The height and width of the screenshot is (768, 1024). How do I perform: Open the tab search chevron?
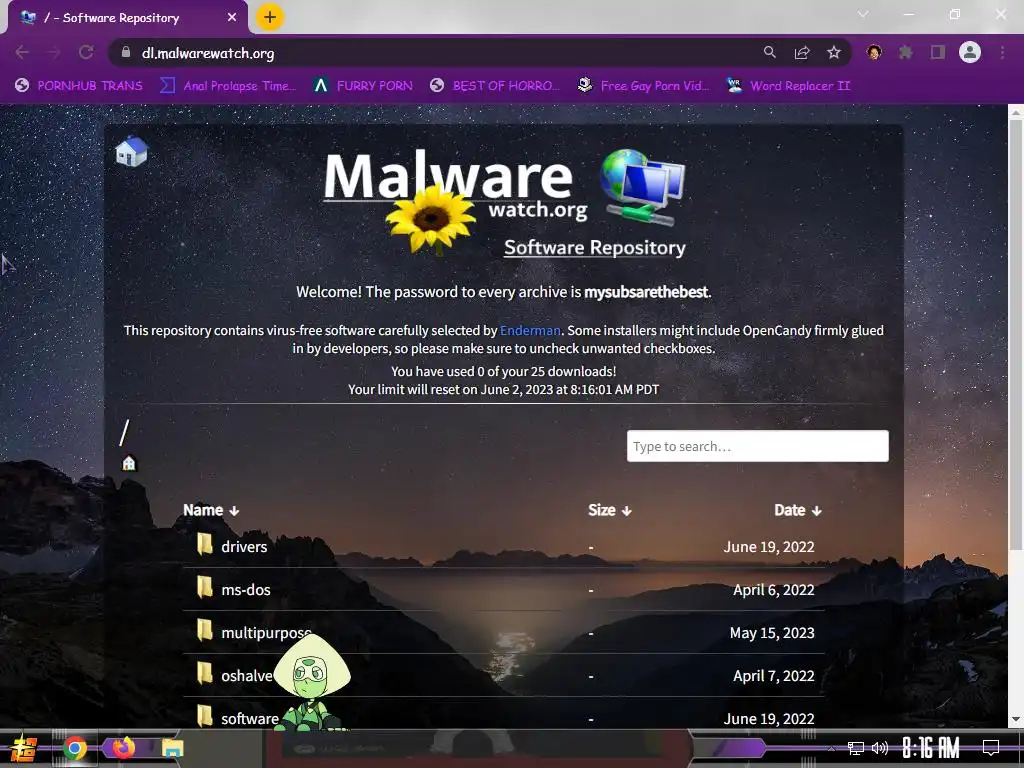[x=863, y=14]
